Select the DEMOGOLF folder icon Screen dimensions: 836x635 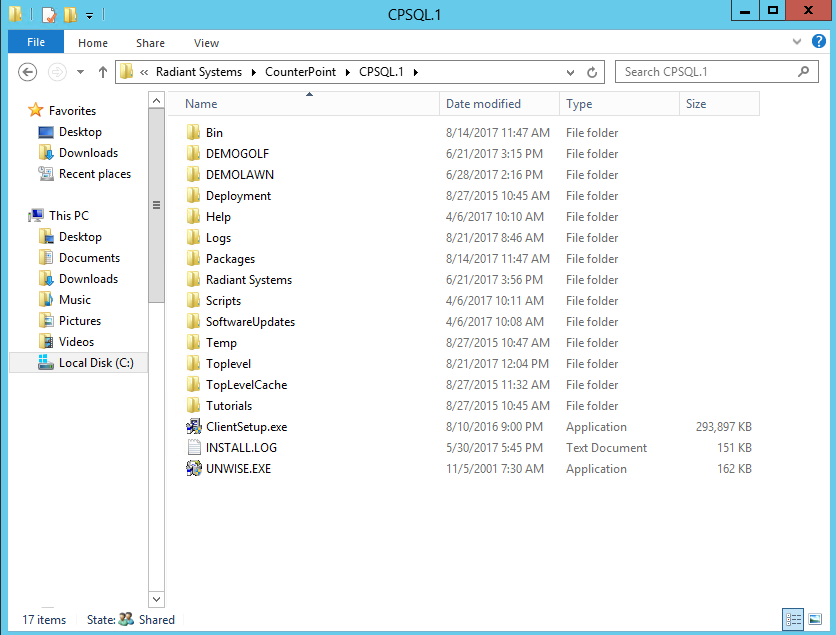pos(194,154)
